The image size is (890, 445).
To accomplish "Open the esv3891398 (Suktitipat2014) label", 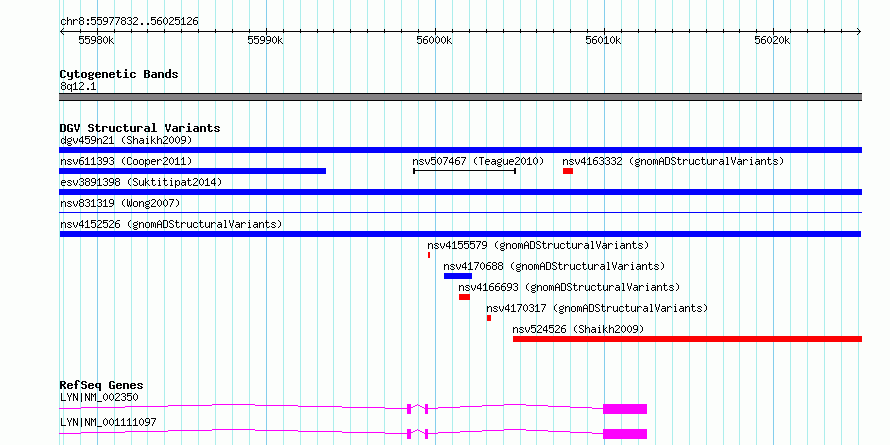I will tap(141, 182).
